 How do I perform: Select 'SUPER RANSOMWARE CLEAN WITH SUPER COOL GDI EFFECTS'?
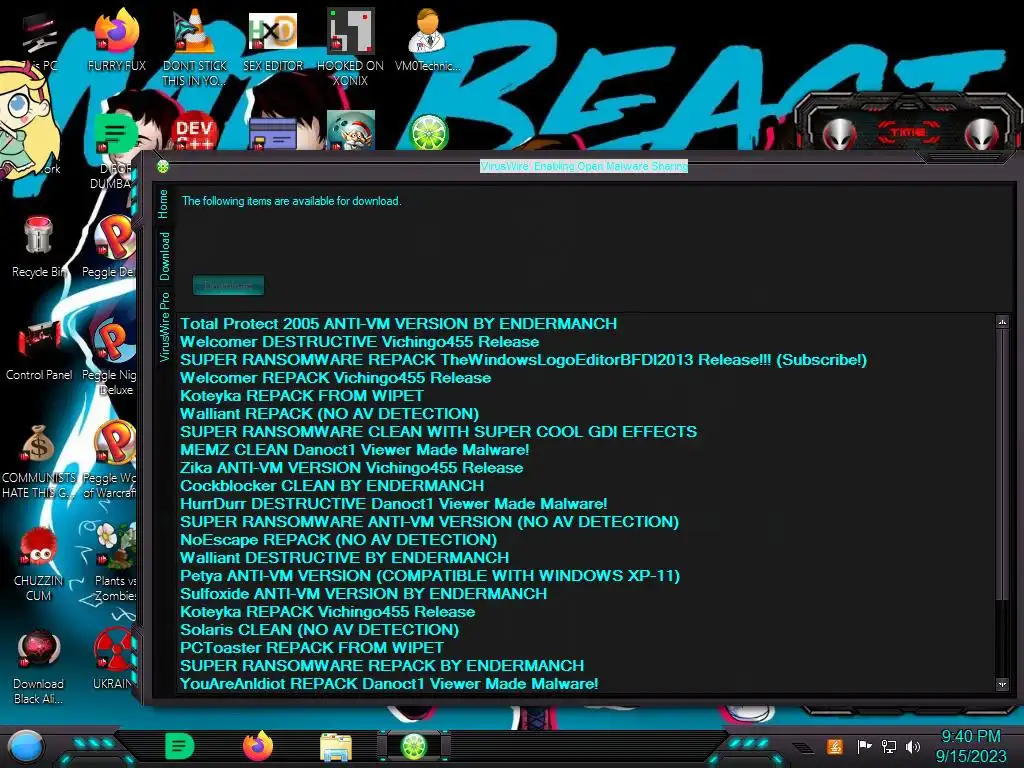(439, 432)
